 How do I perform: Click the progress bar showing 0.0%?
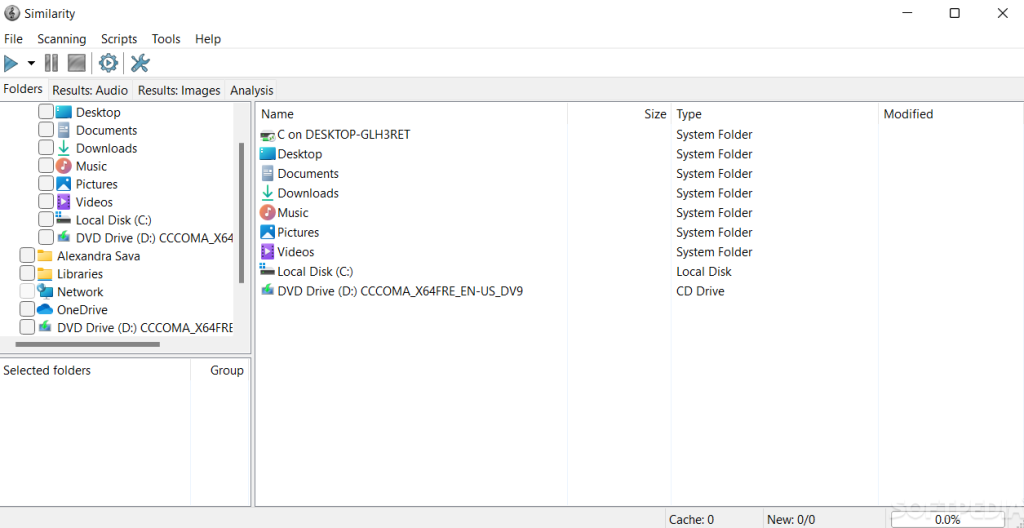[x=947, y=520]
